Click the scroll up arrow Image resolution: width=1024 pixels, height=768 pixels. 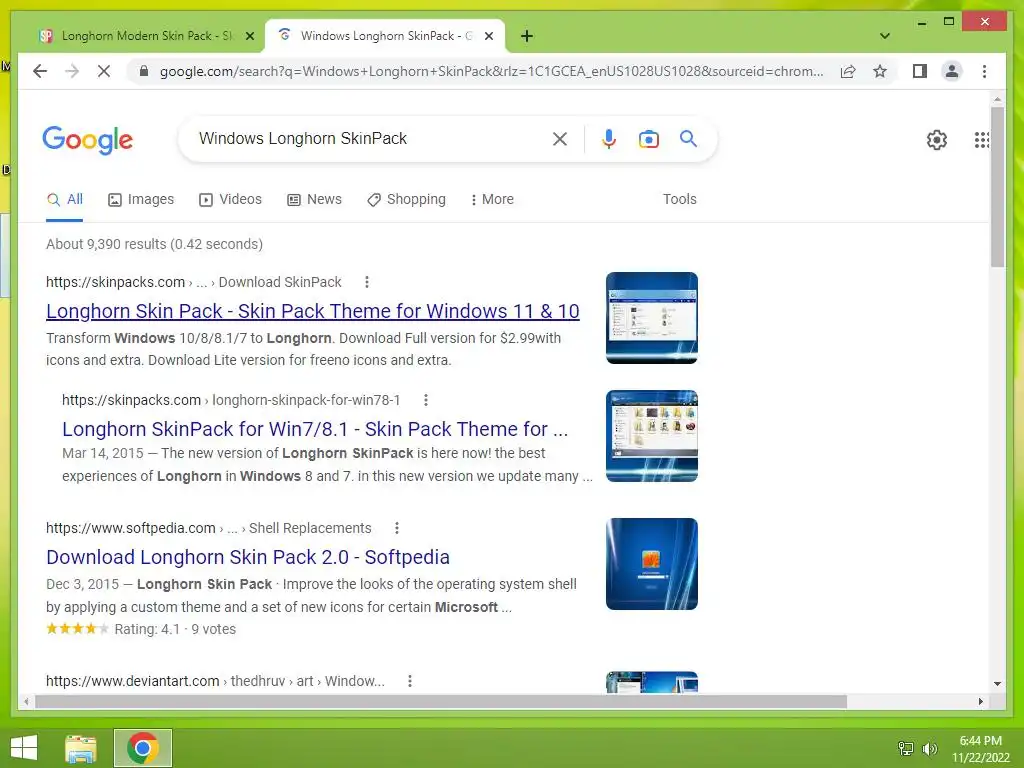tap(997, 99)
